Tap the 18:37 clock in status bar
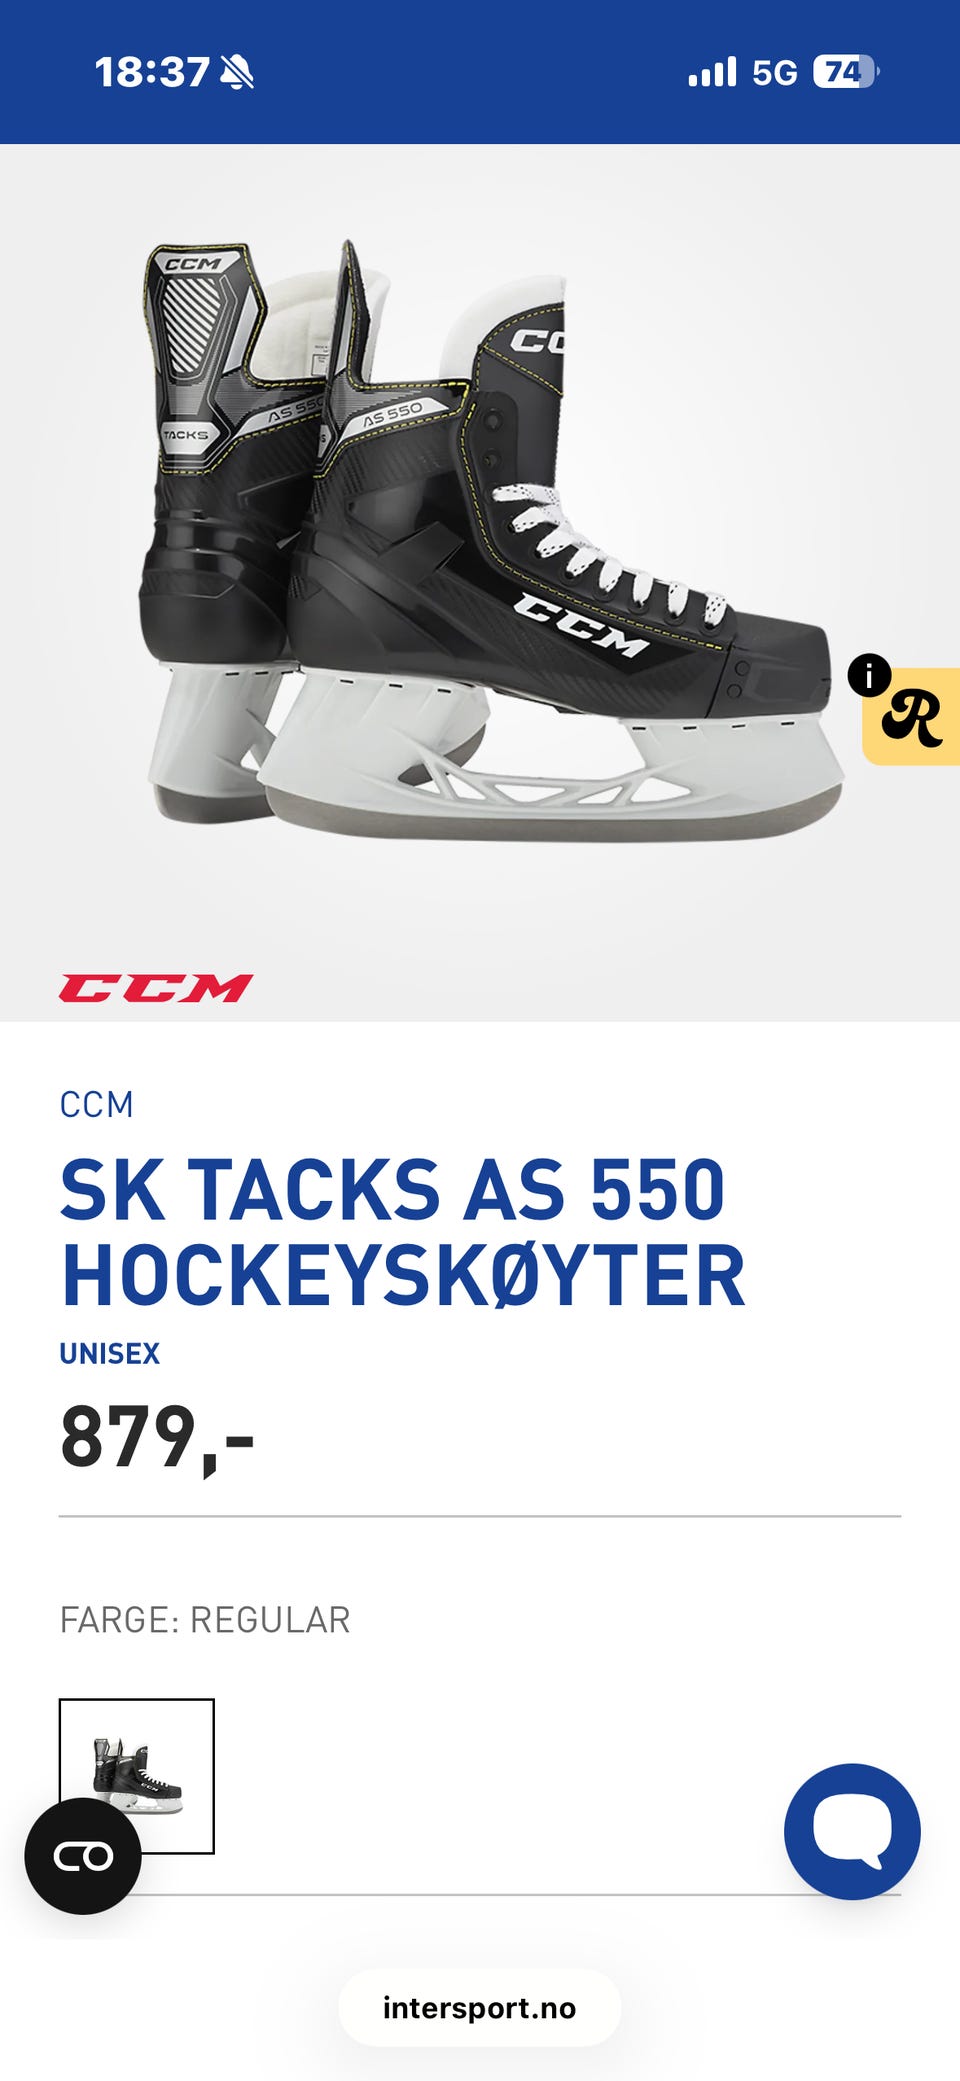Viewport: 960px width, 2081px height. [x=152, y=72]
